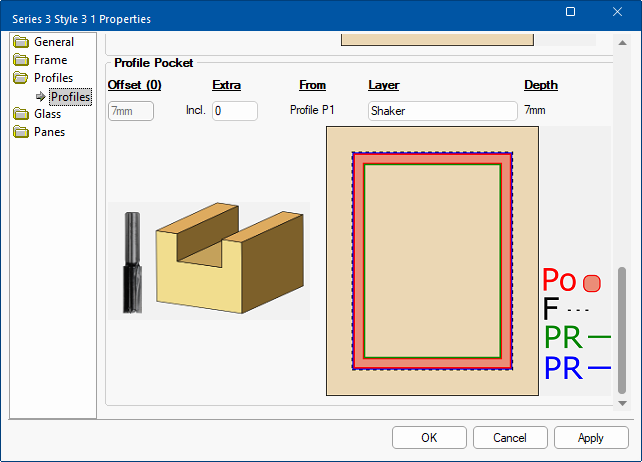642x462 pixels.
Task: Click the 7mm Offset field
Action: pyautogui.click(x=131, y=111)
